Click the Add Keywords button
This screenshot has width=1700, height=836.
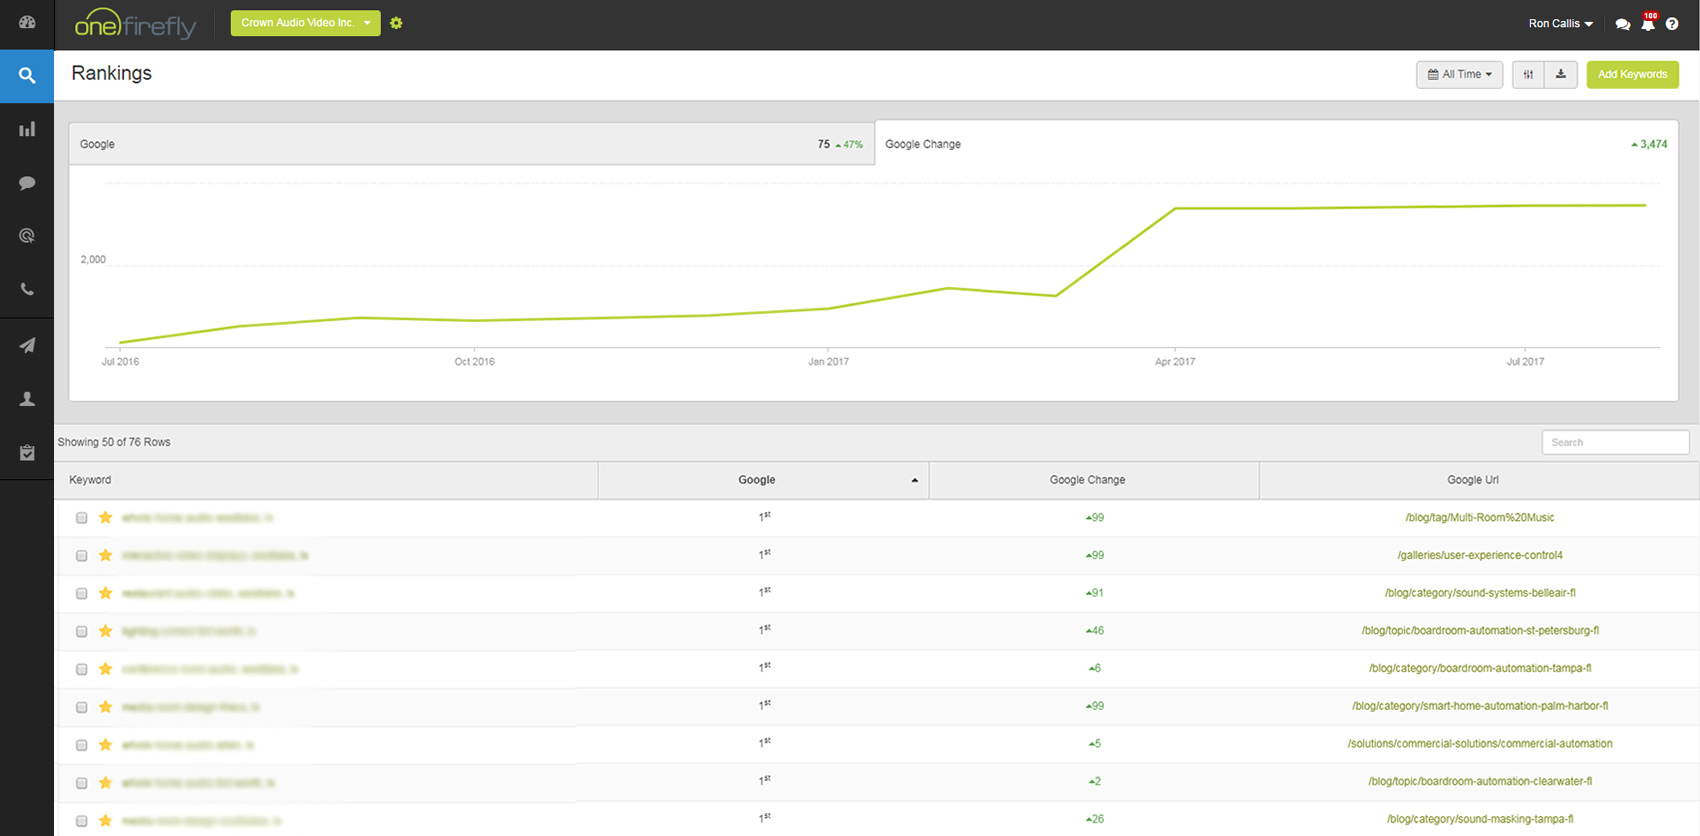click(x=1632, y=74)
